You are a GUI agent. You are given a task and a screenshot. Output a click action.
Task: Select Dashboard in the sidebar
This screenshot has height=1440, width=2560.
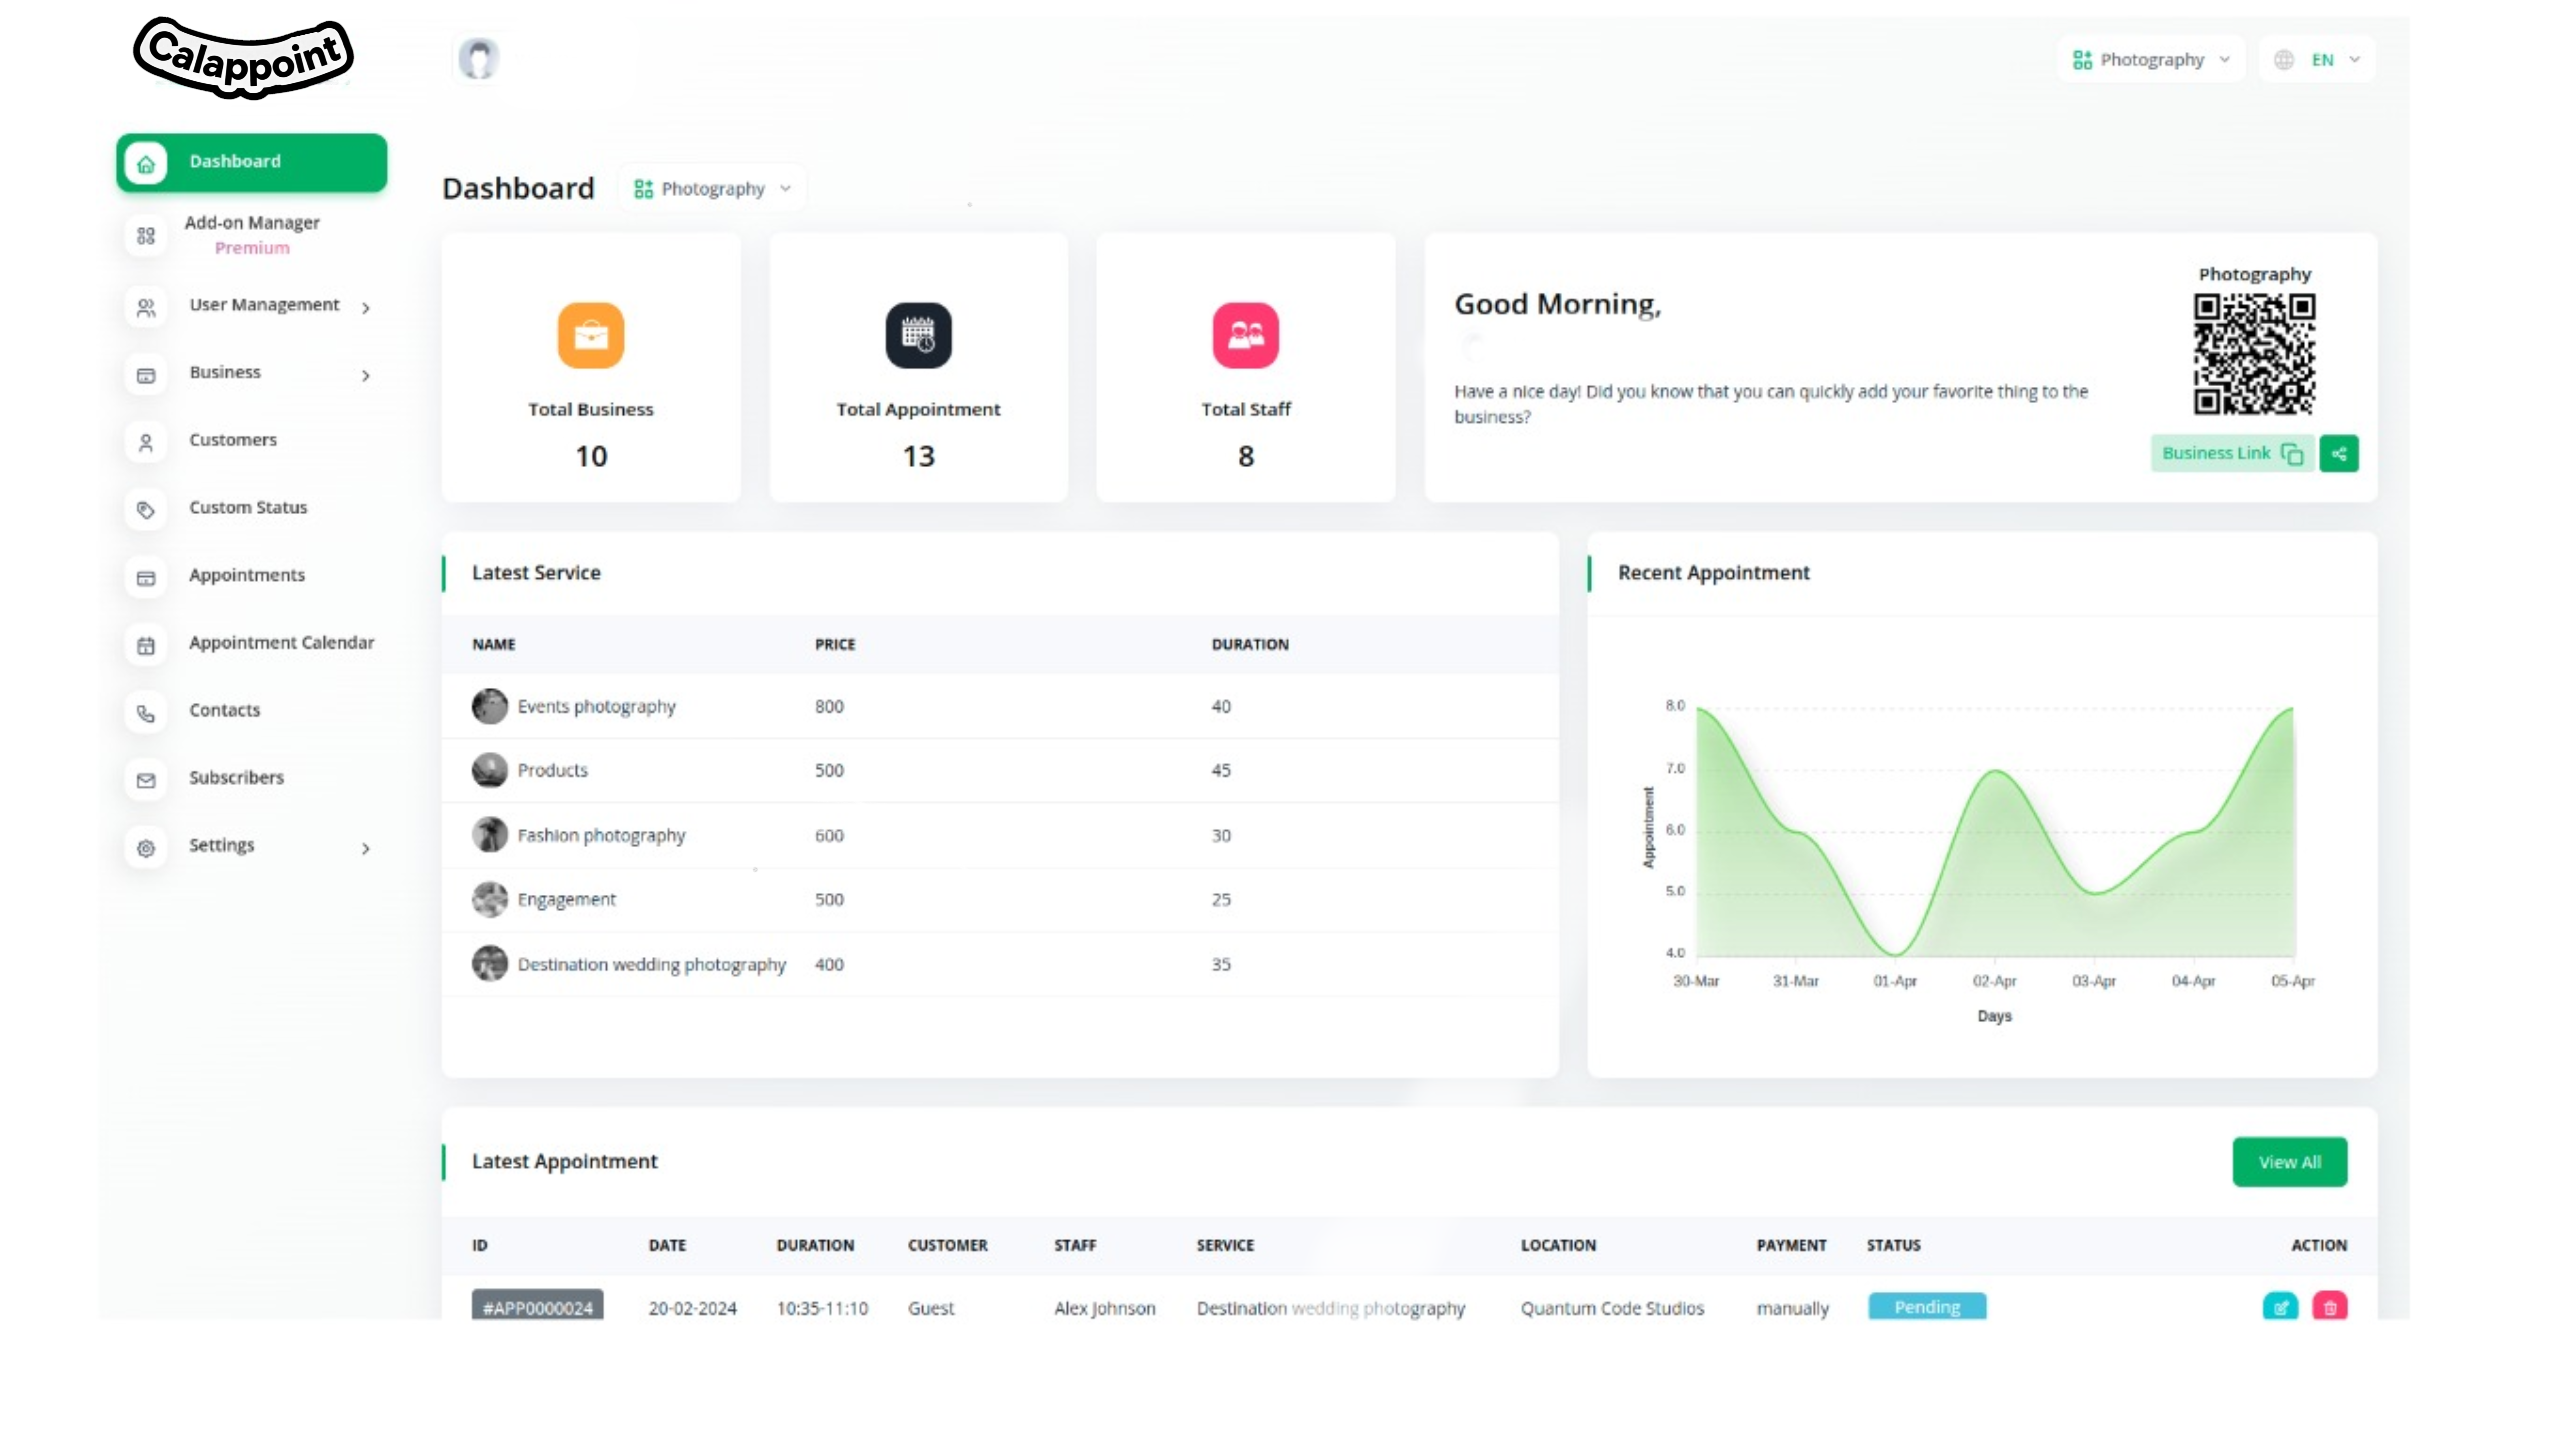pyautogui.click(x=252, y=162)
